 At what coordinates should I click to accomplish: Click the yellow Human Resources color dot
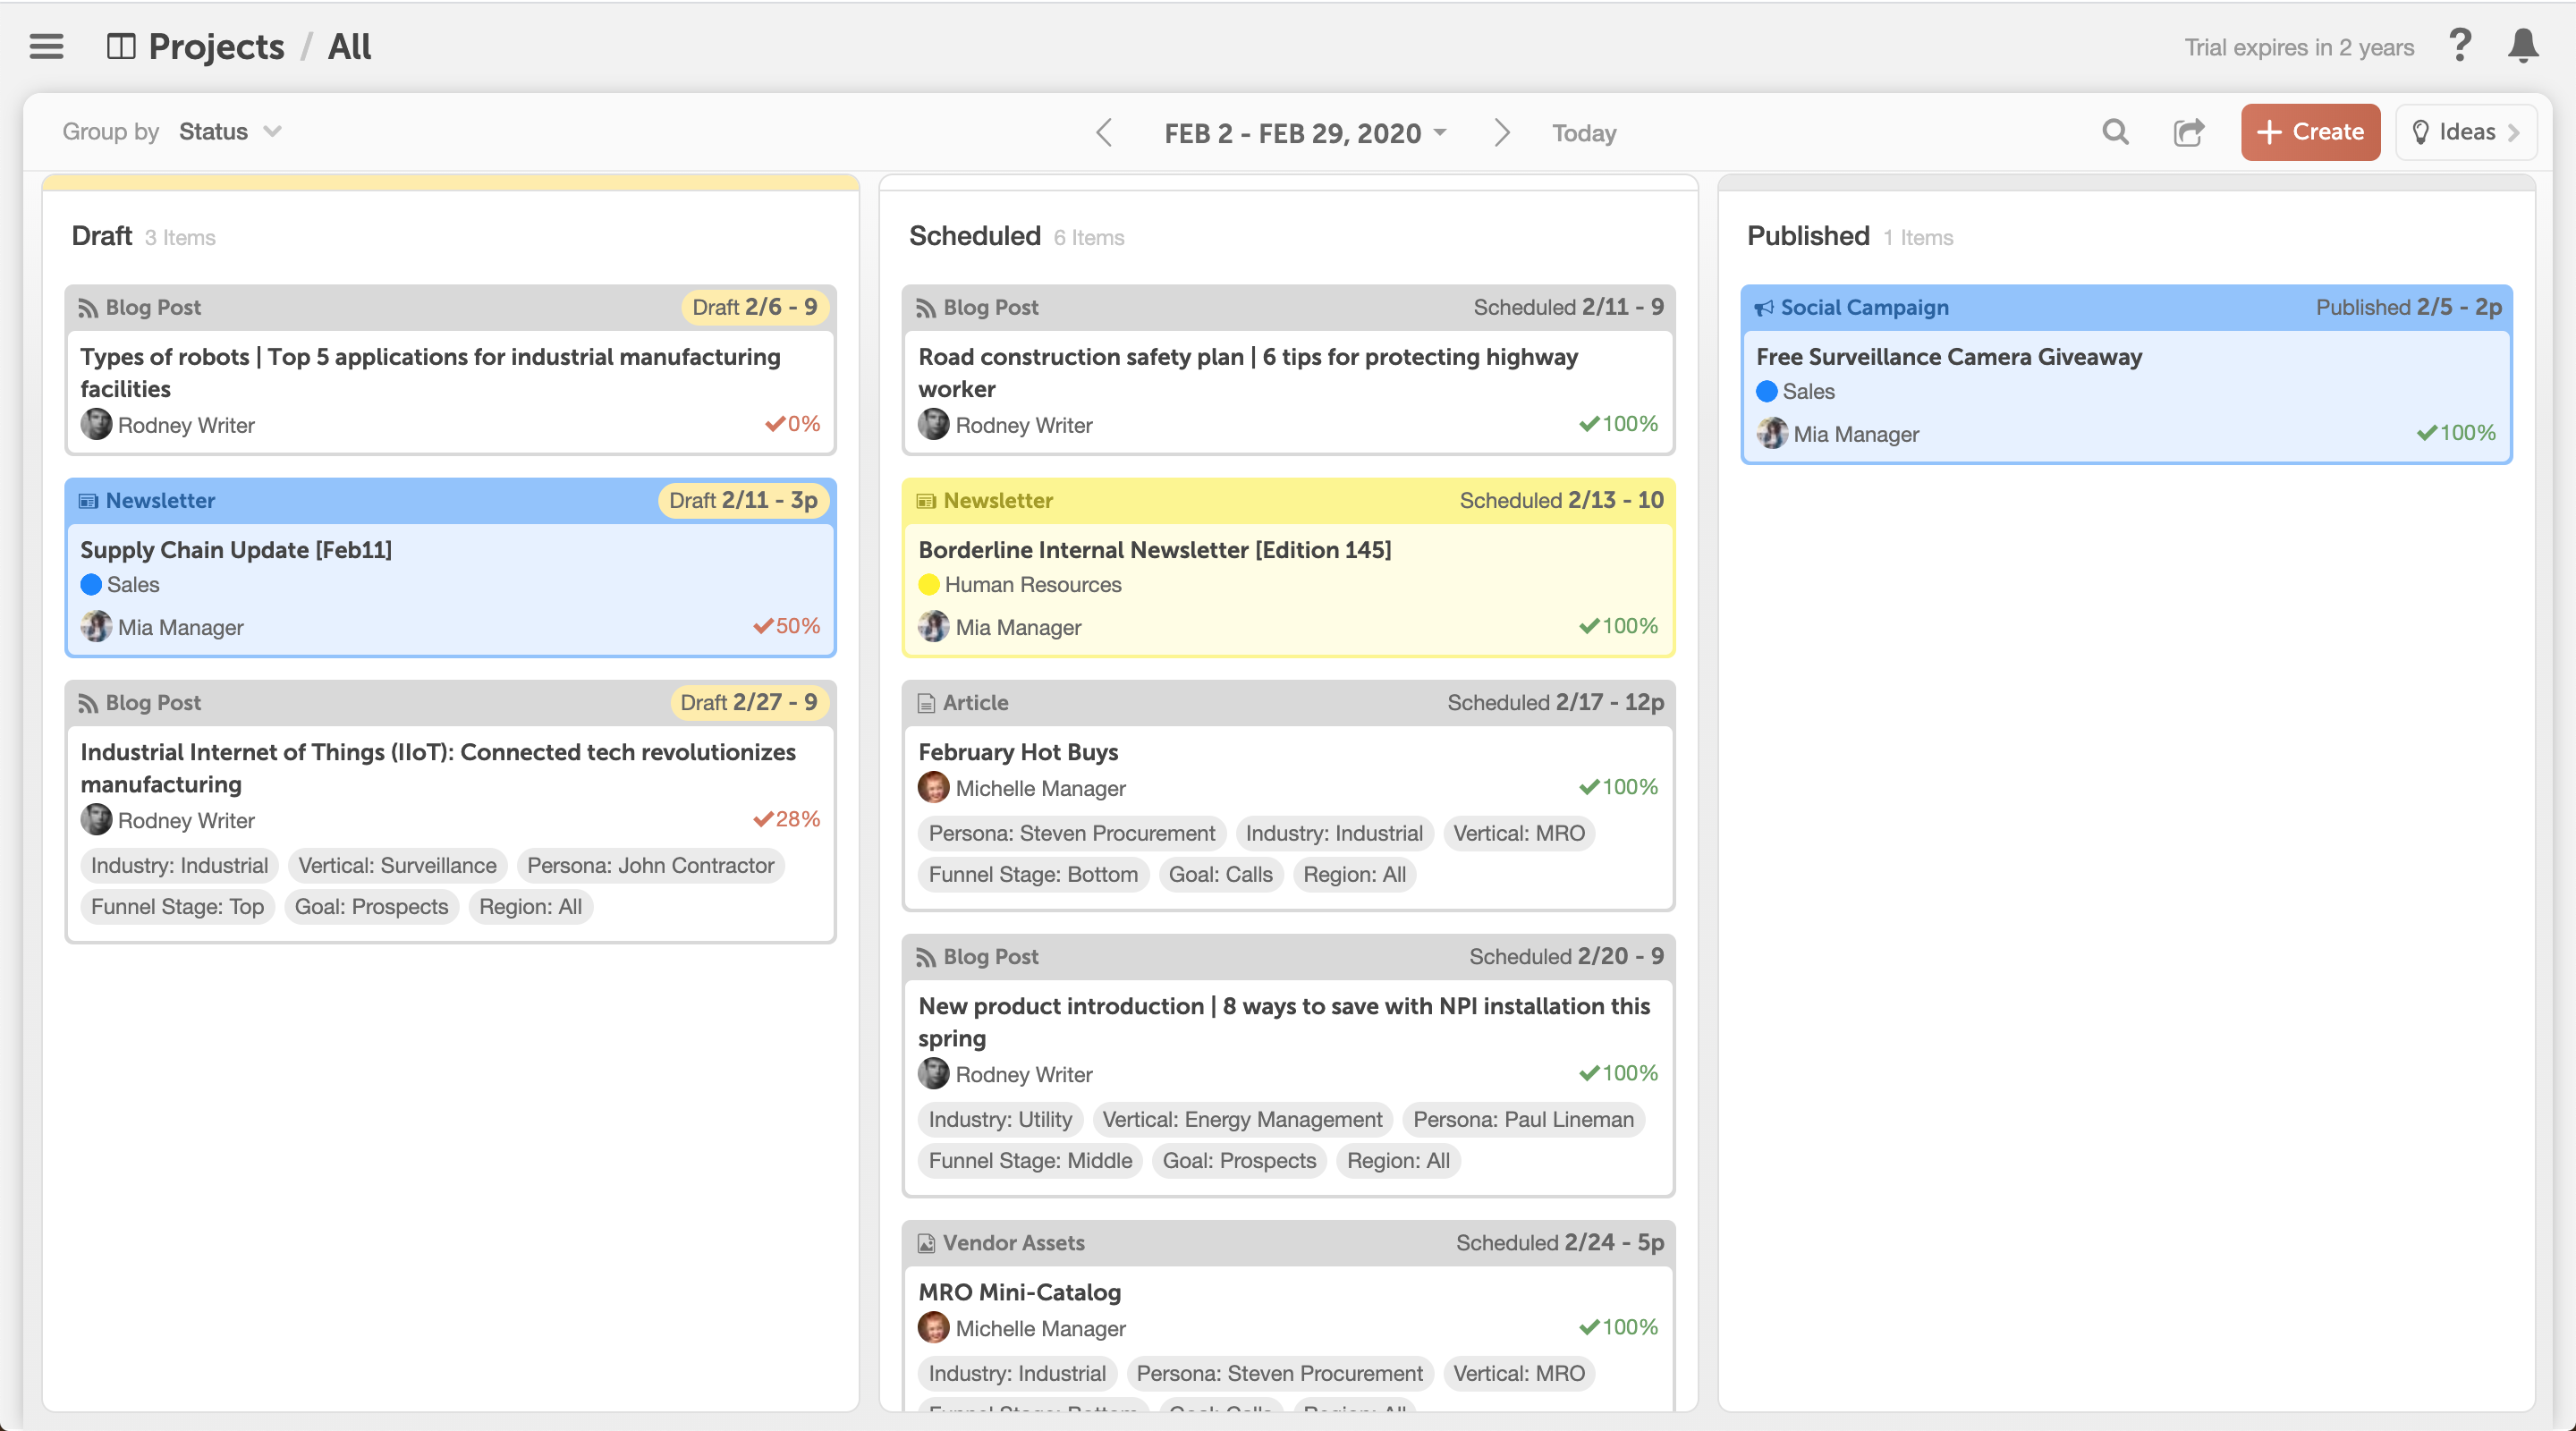(929, 585)
